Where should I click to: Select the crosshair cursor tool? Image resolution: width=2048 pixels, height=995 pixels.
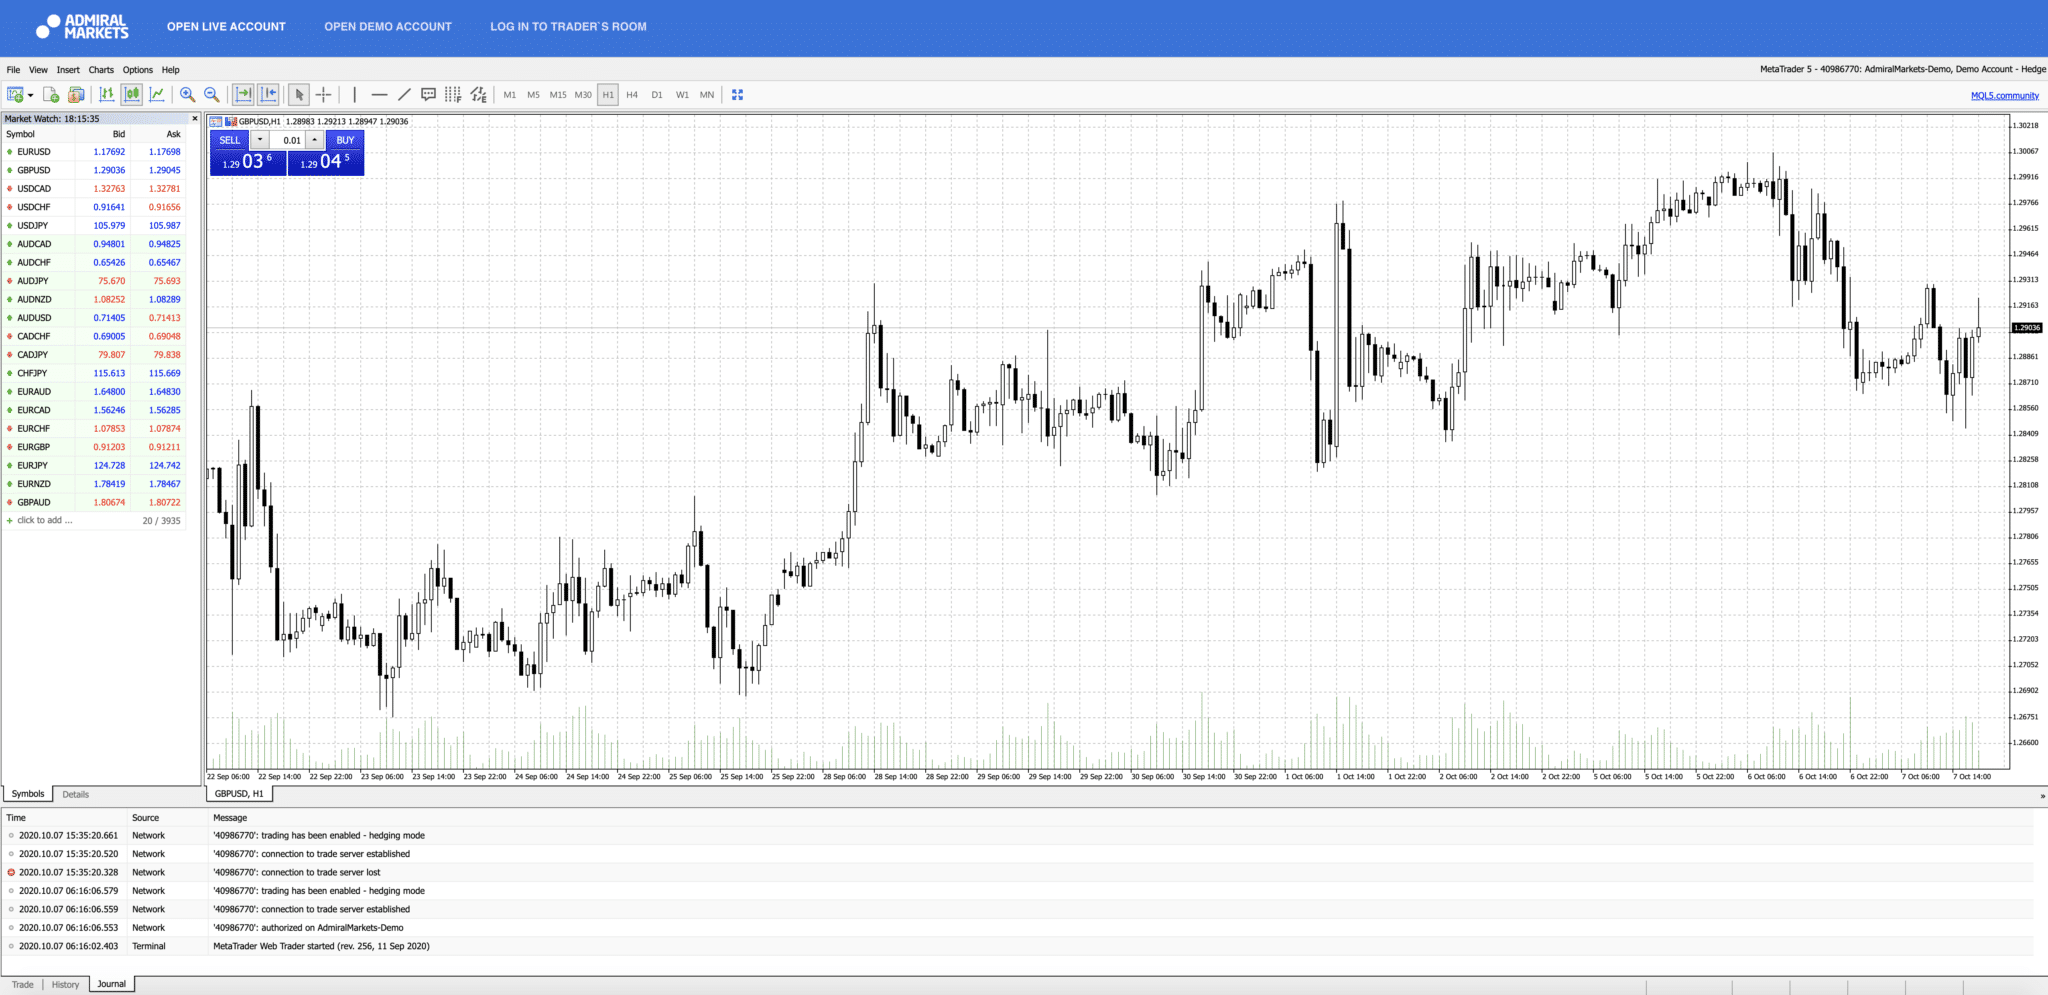pyautogui.click(x=324, y=94)
